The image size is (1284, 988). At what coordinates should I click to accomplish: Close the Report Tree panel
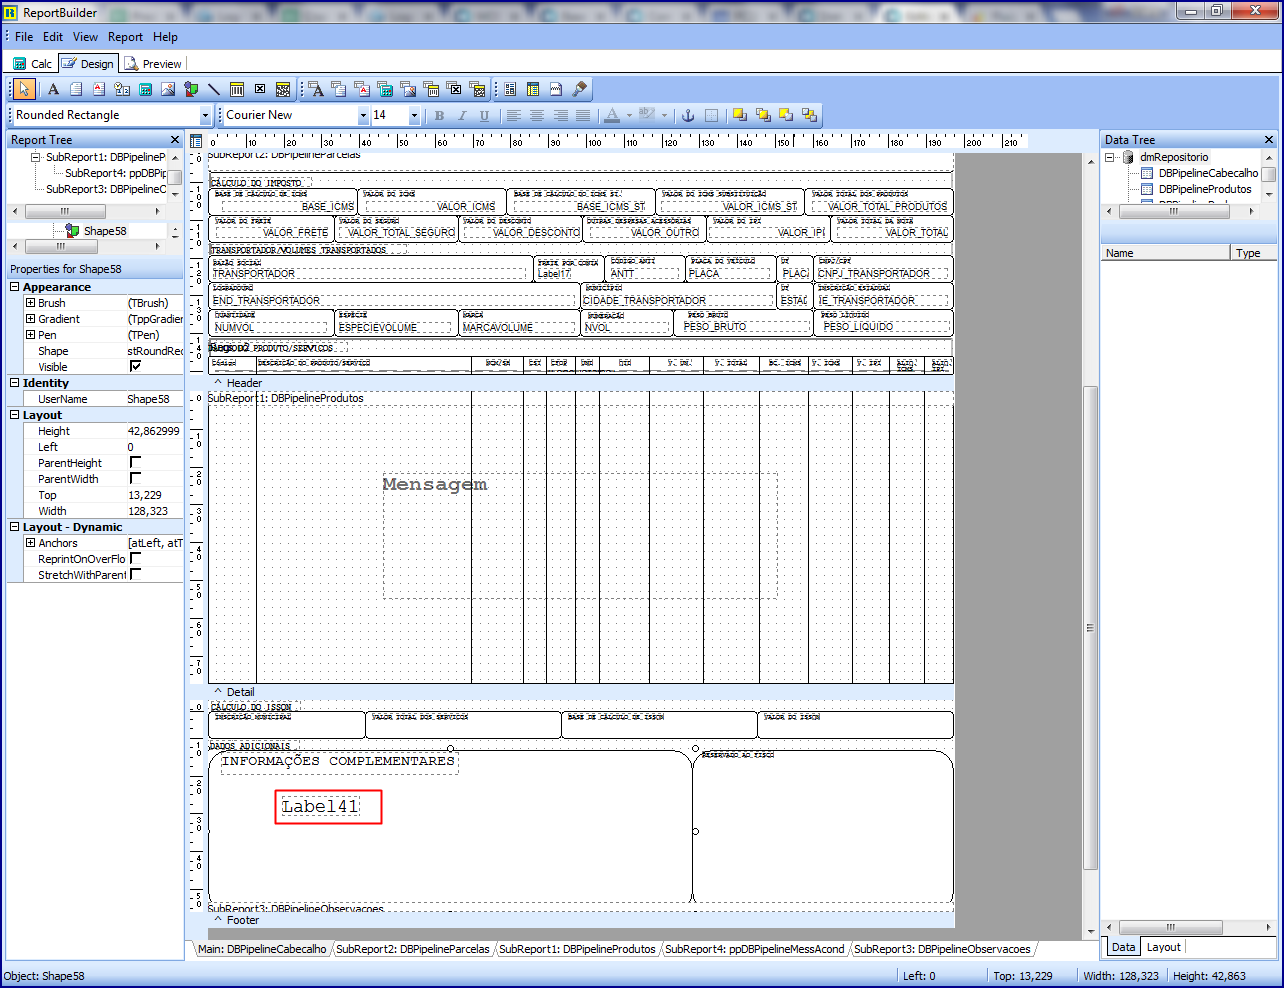[175, 140]
